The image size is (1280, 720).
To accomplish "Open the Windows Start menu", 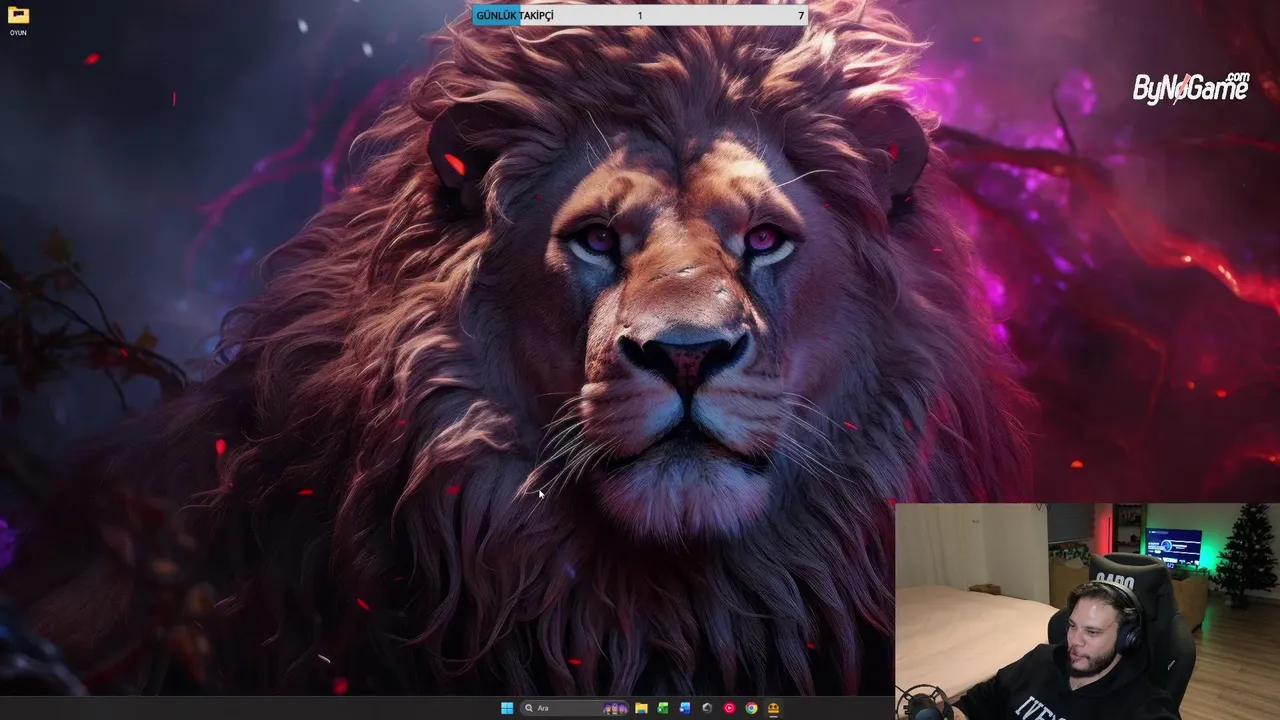I will [x=507, y=708].
